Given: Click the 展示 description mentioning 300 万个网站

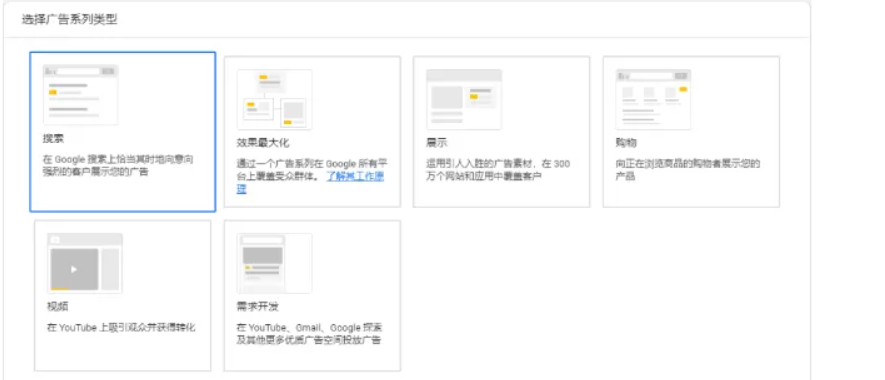Looking at the screenshot, I should 498,170.
